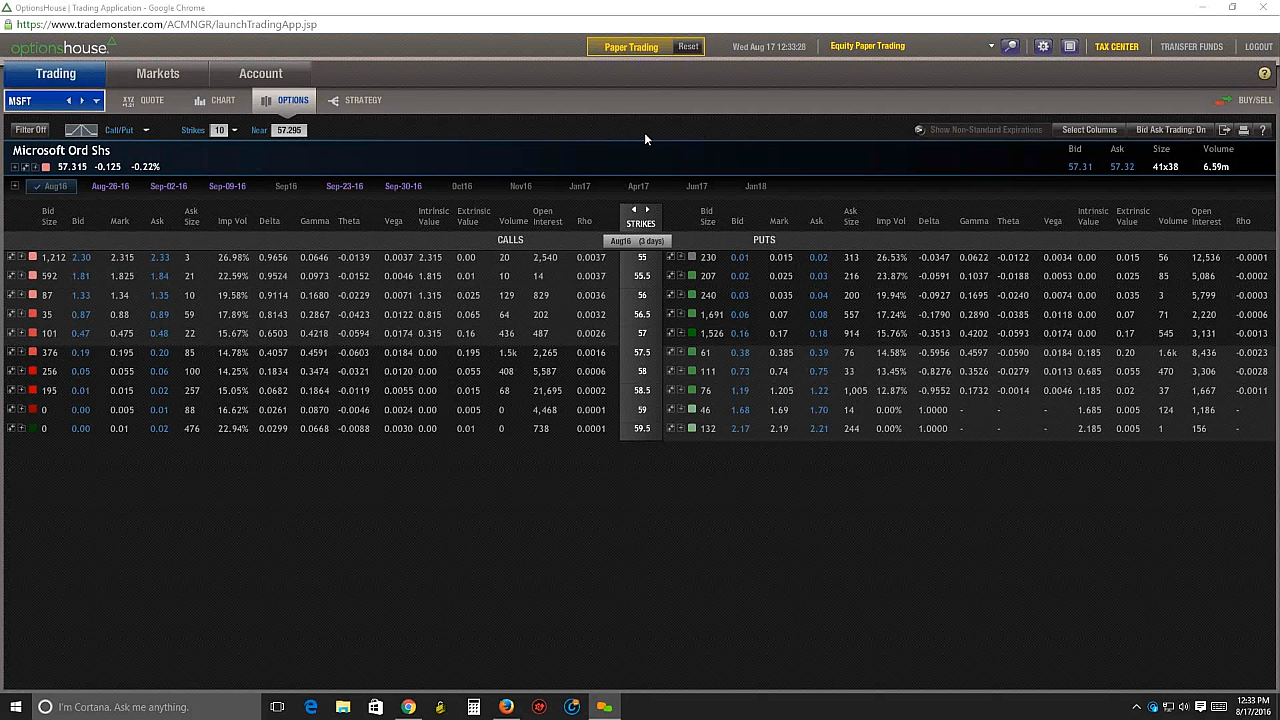The height and width of the screenshot is (720, 1280).
Task: Print the options chain with the printer icon
Action: click(1244, 130)
